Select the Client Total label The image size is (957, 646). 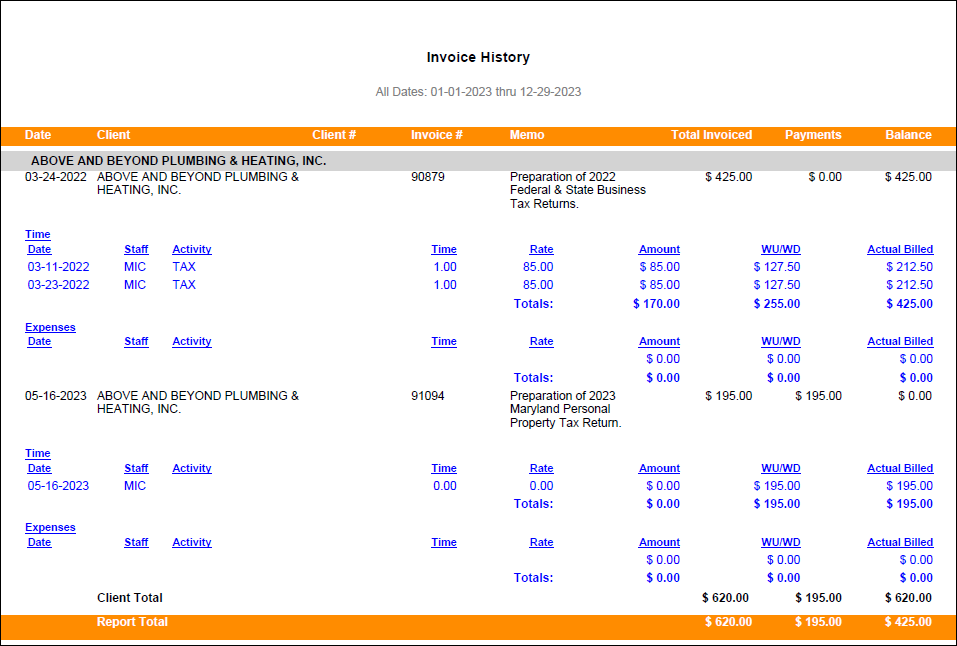coord(129,598)
